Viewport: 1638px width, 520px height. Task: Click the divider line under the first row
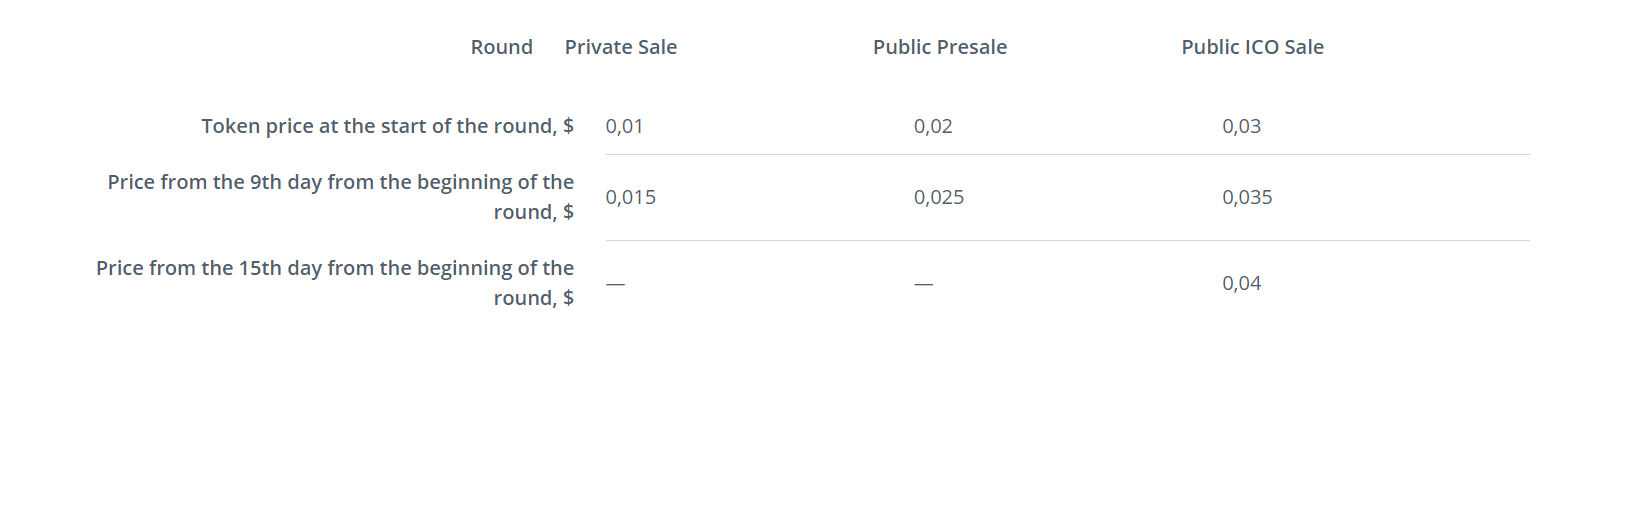(x=1067, y=154)
